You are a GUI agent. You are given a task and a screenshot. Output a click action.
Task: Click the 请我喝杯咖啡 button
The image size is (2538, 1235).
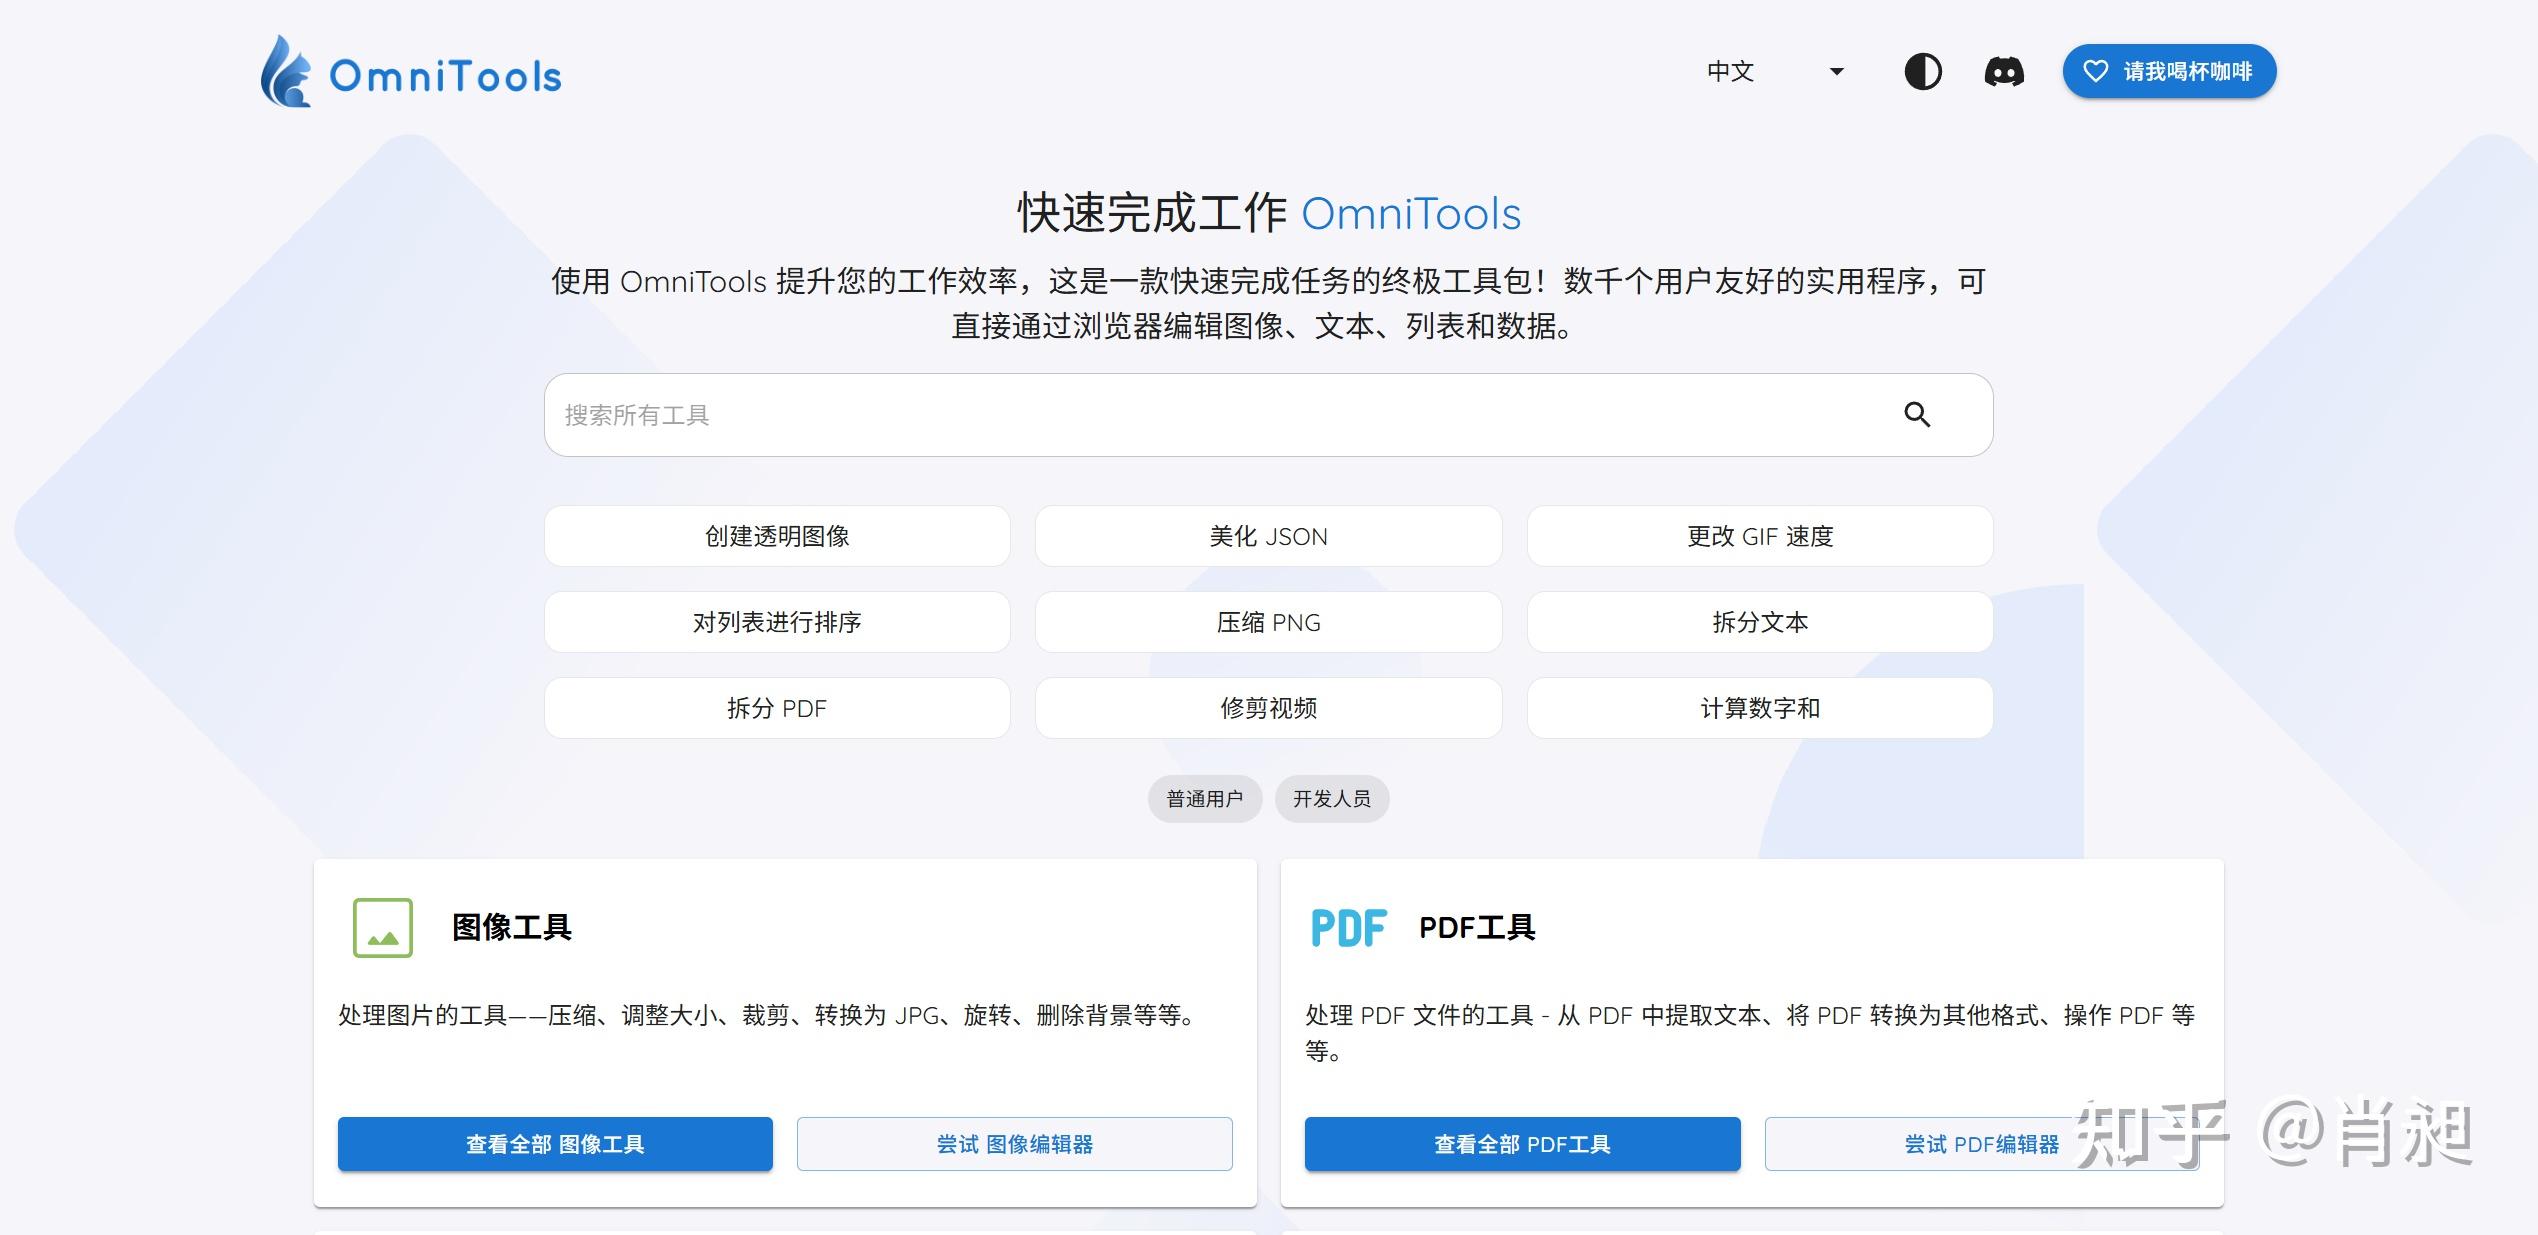point(2169,72)
